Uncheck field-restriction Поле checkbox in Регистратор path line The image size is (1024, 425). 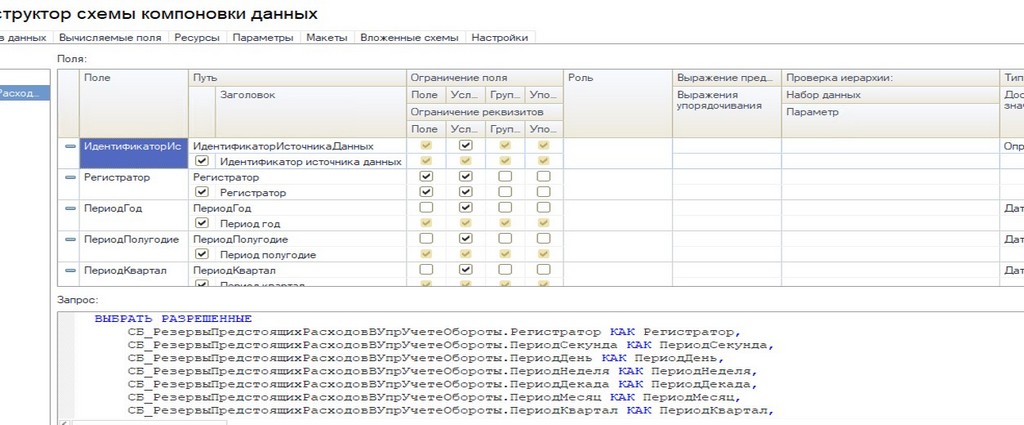[426, 177]
